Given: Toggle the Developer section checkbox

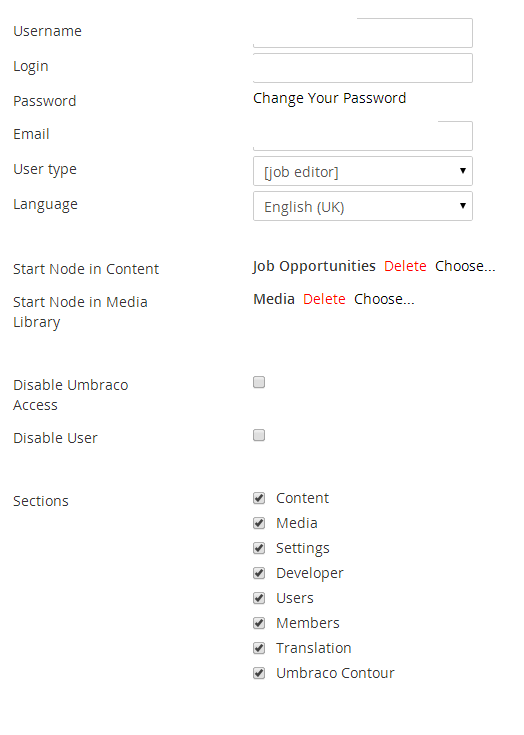Looking at the screenshot, I should coord(259,573).
